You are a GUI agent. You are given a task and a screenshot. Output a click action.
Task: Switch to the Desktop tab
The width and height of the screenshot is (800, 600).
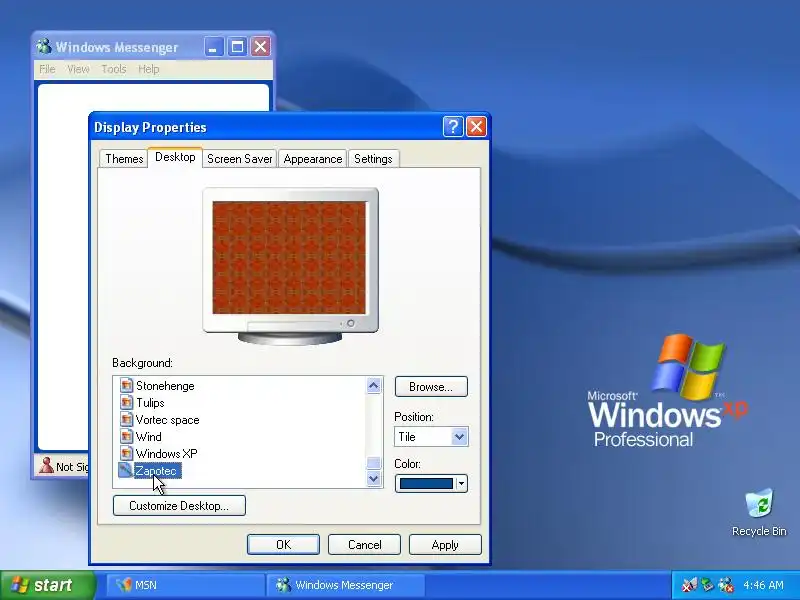[x=175, y=157]
